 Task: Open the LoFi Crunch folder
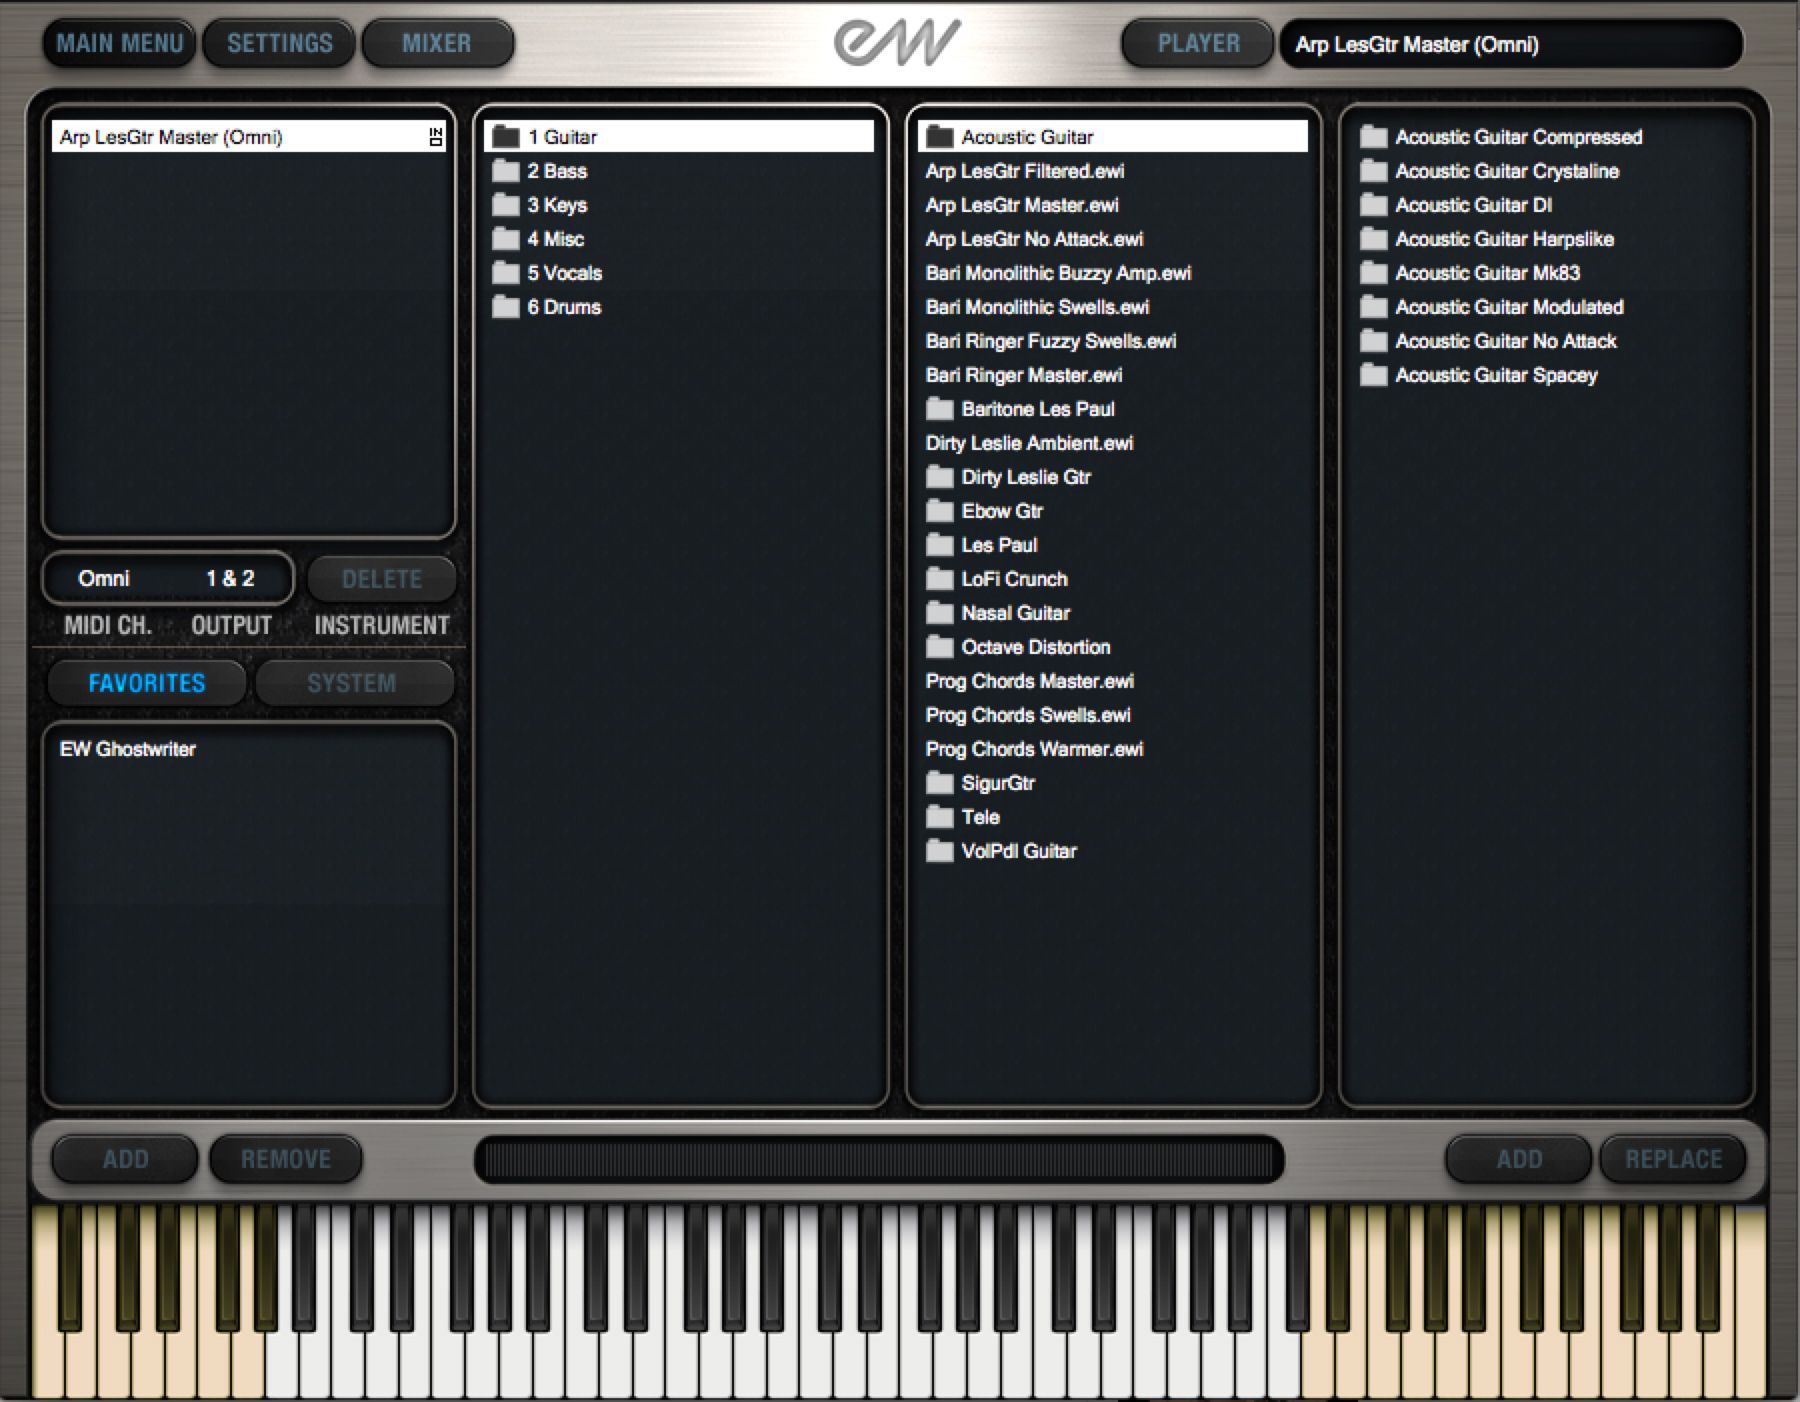point(997,579)
